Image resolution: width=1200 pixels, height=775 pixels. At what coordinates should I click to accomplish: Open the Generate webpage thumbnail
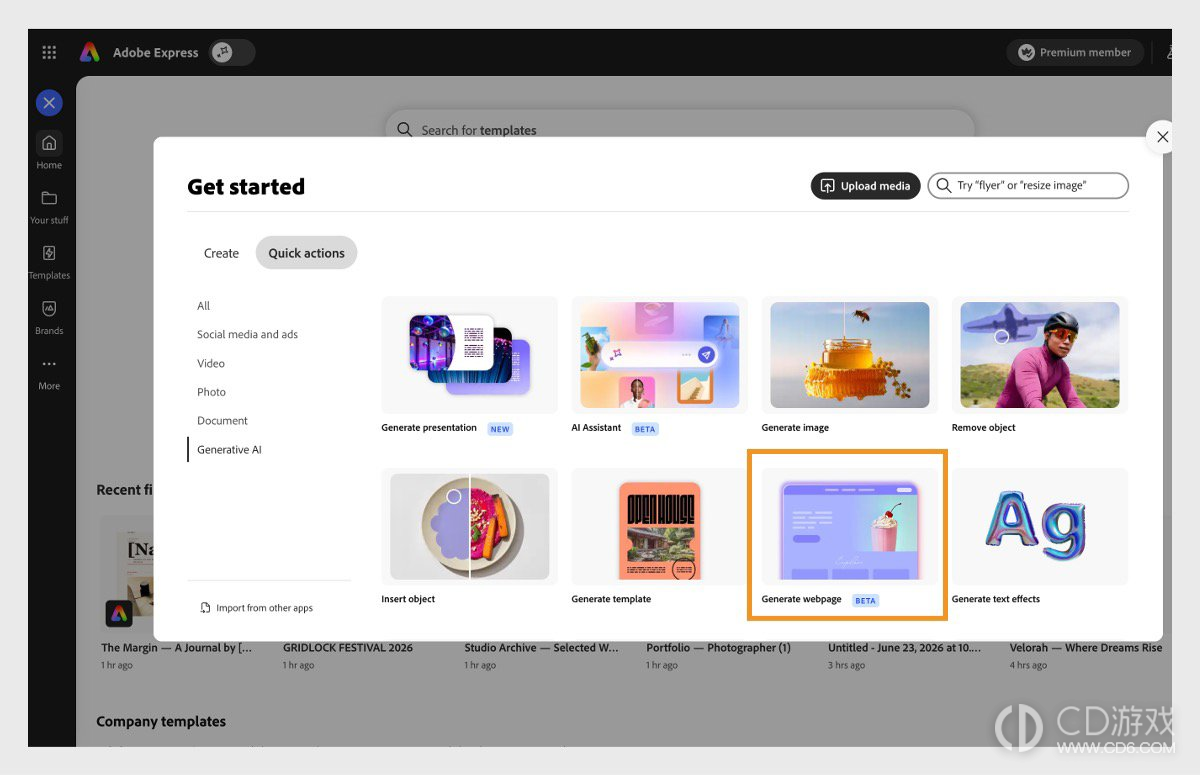pos(850,527)
